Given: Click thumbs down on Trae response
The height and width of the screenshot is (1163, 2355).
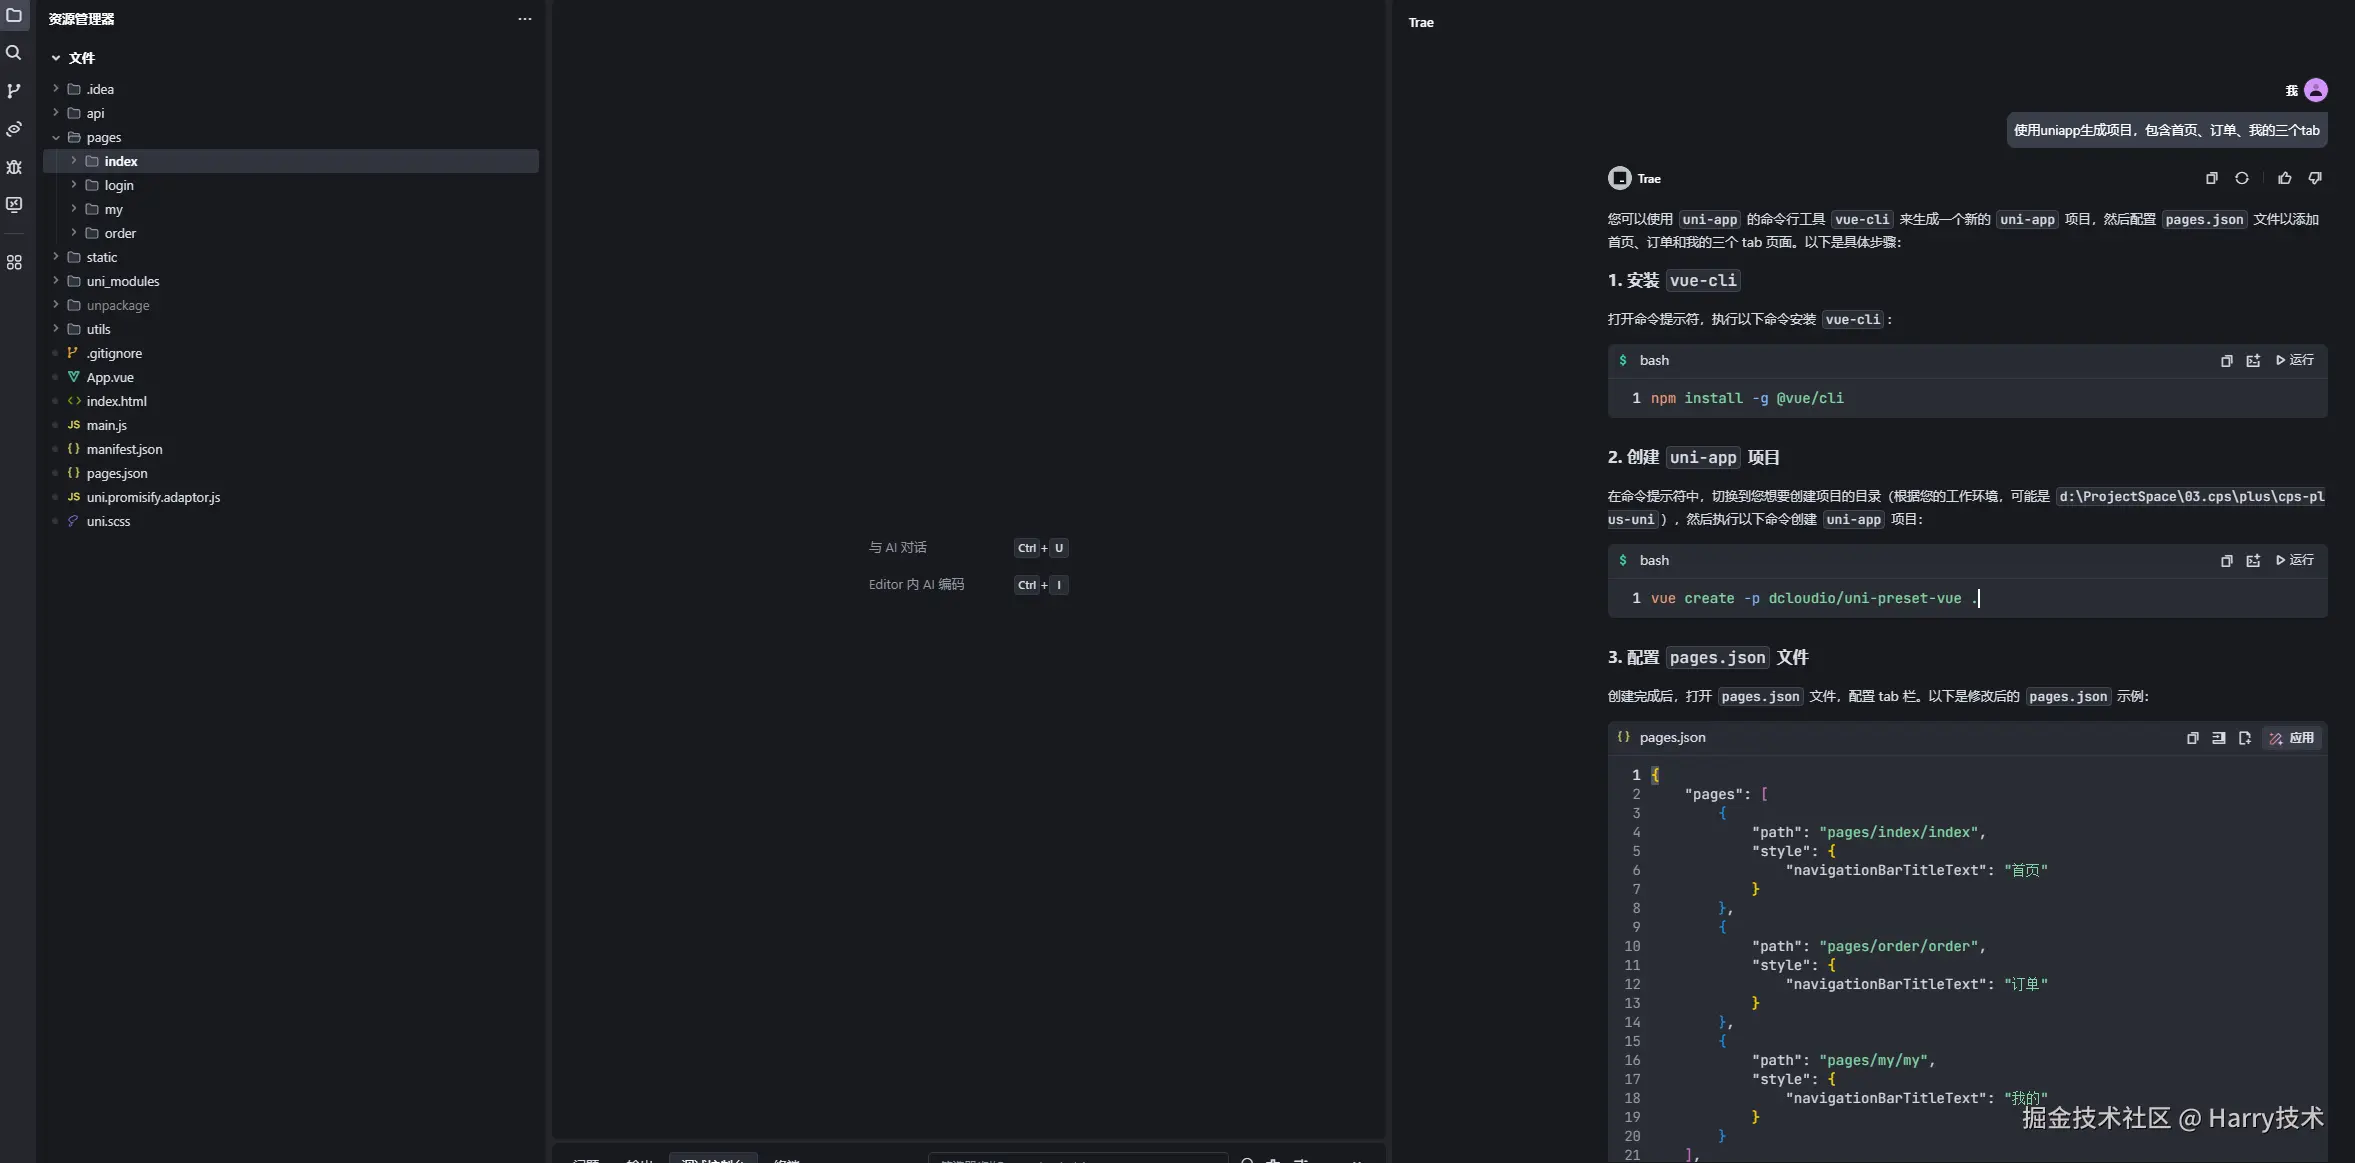Looking at the screenshot, I should click(2315, 178).
